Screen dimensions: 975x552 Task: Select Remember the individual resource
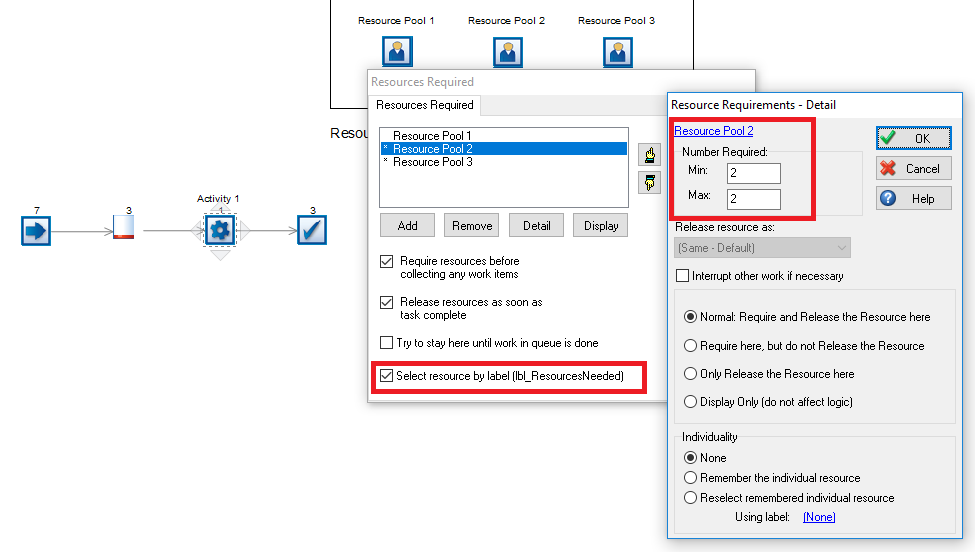[690, 477]
